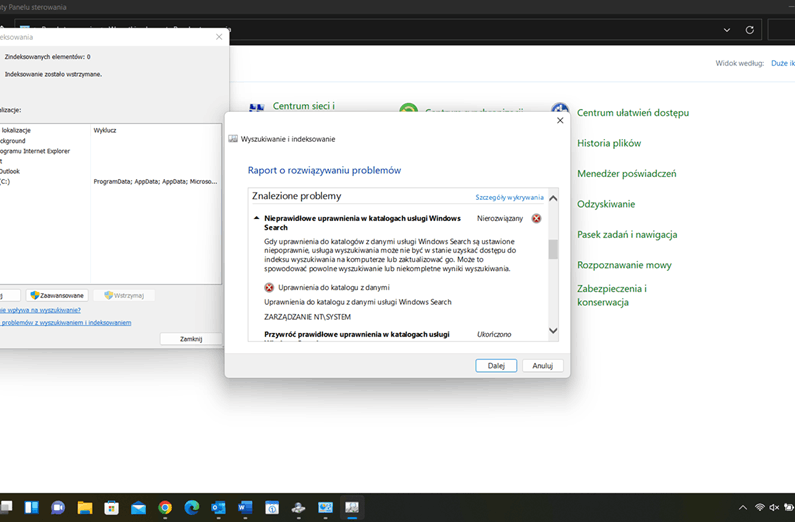795x523 pixels.
Task: Click error icon beside Uprawnienia do katalogu z danymi
Action: click(269, 287)
